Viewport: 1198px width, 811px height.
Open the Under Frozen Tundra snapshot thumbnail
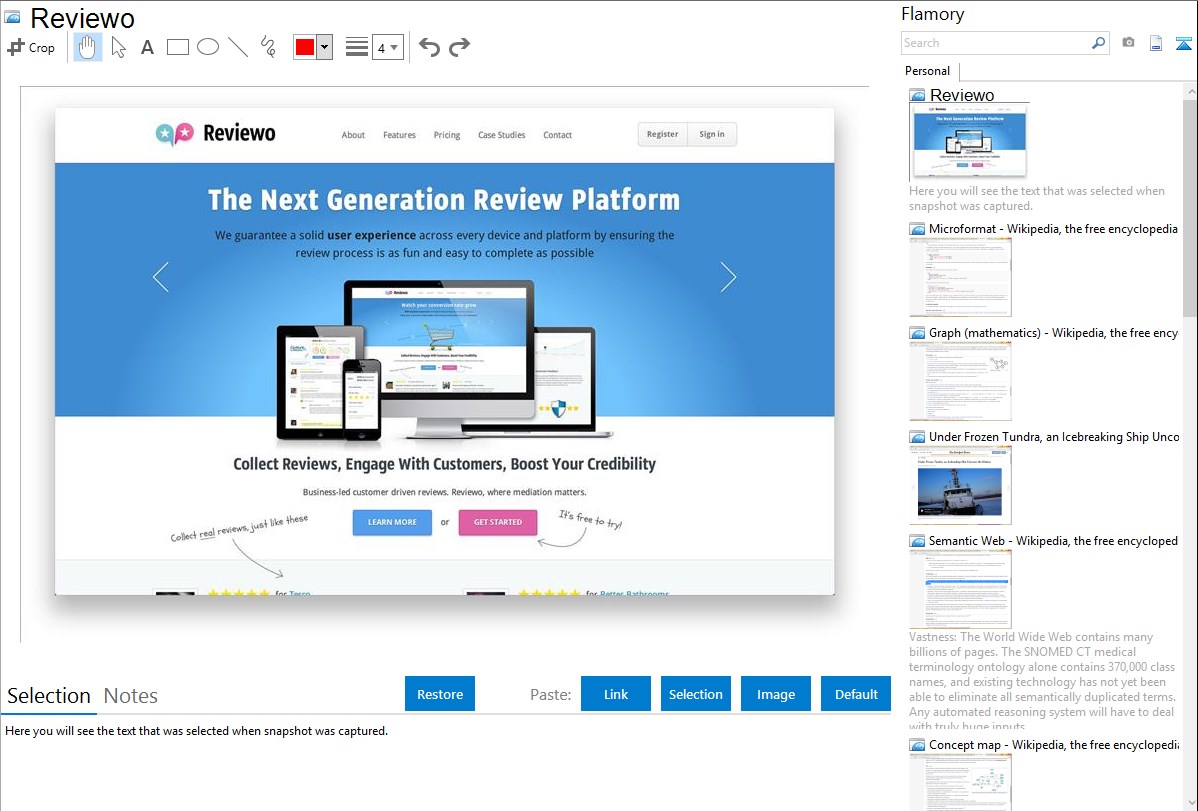960,485
